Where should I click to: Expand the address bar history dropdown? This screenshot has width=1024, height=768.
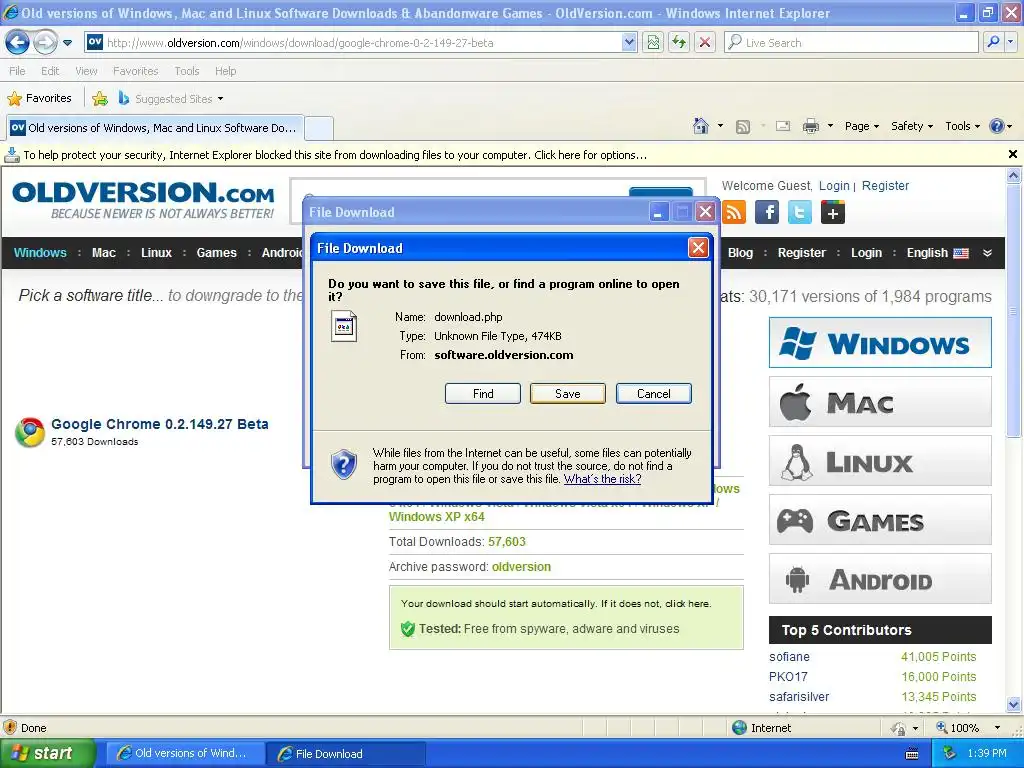[x=629, y=43]
